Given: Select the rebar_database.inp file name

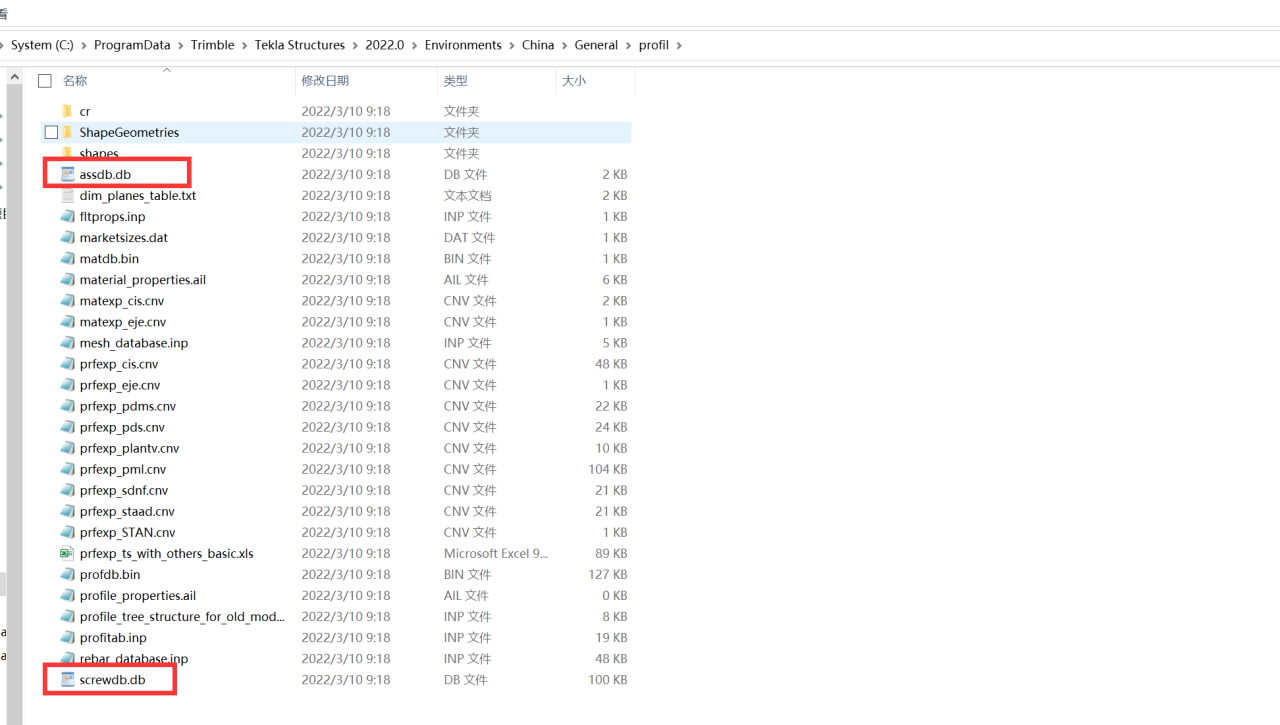Looking at the screenshot, I should 134,658.
